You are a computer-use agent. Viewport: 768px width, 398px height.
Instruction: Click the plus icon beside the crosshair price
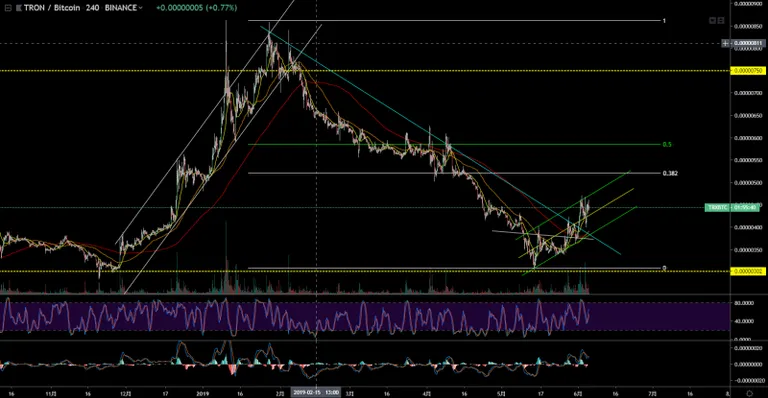[x=725, y=43]
